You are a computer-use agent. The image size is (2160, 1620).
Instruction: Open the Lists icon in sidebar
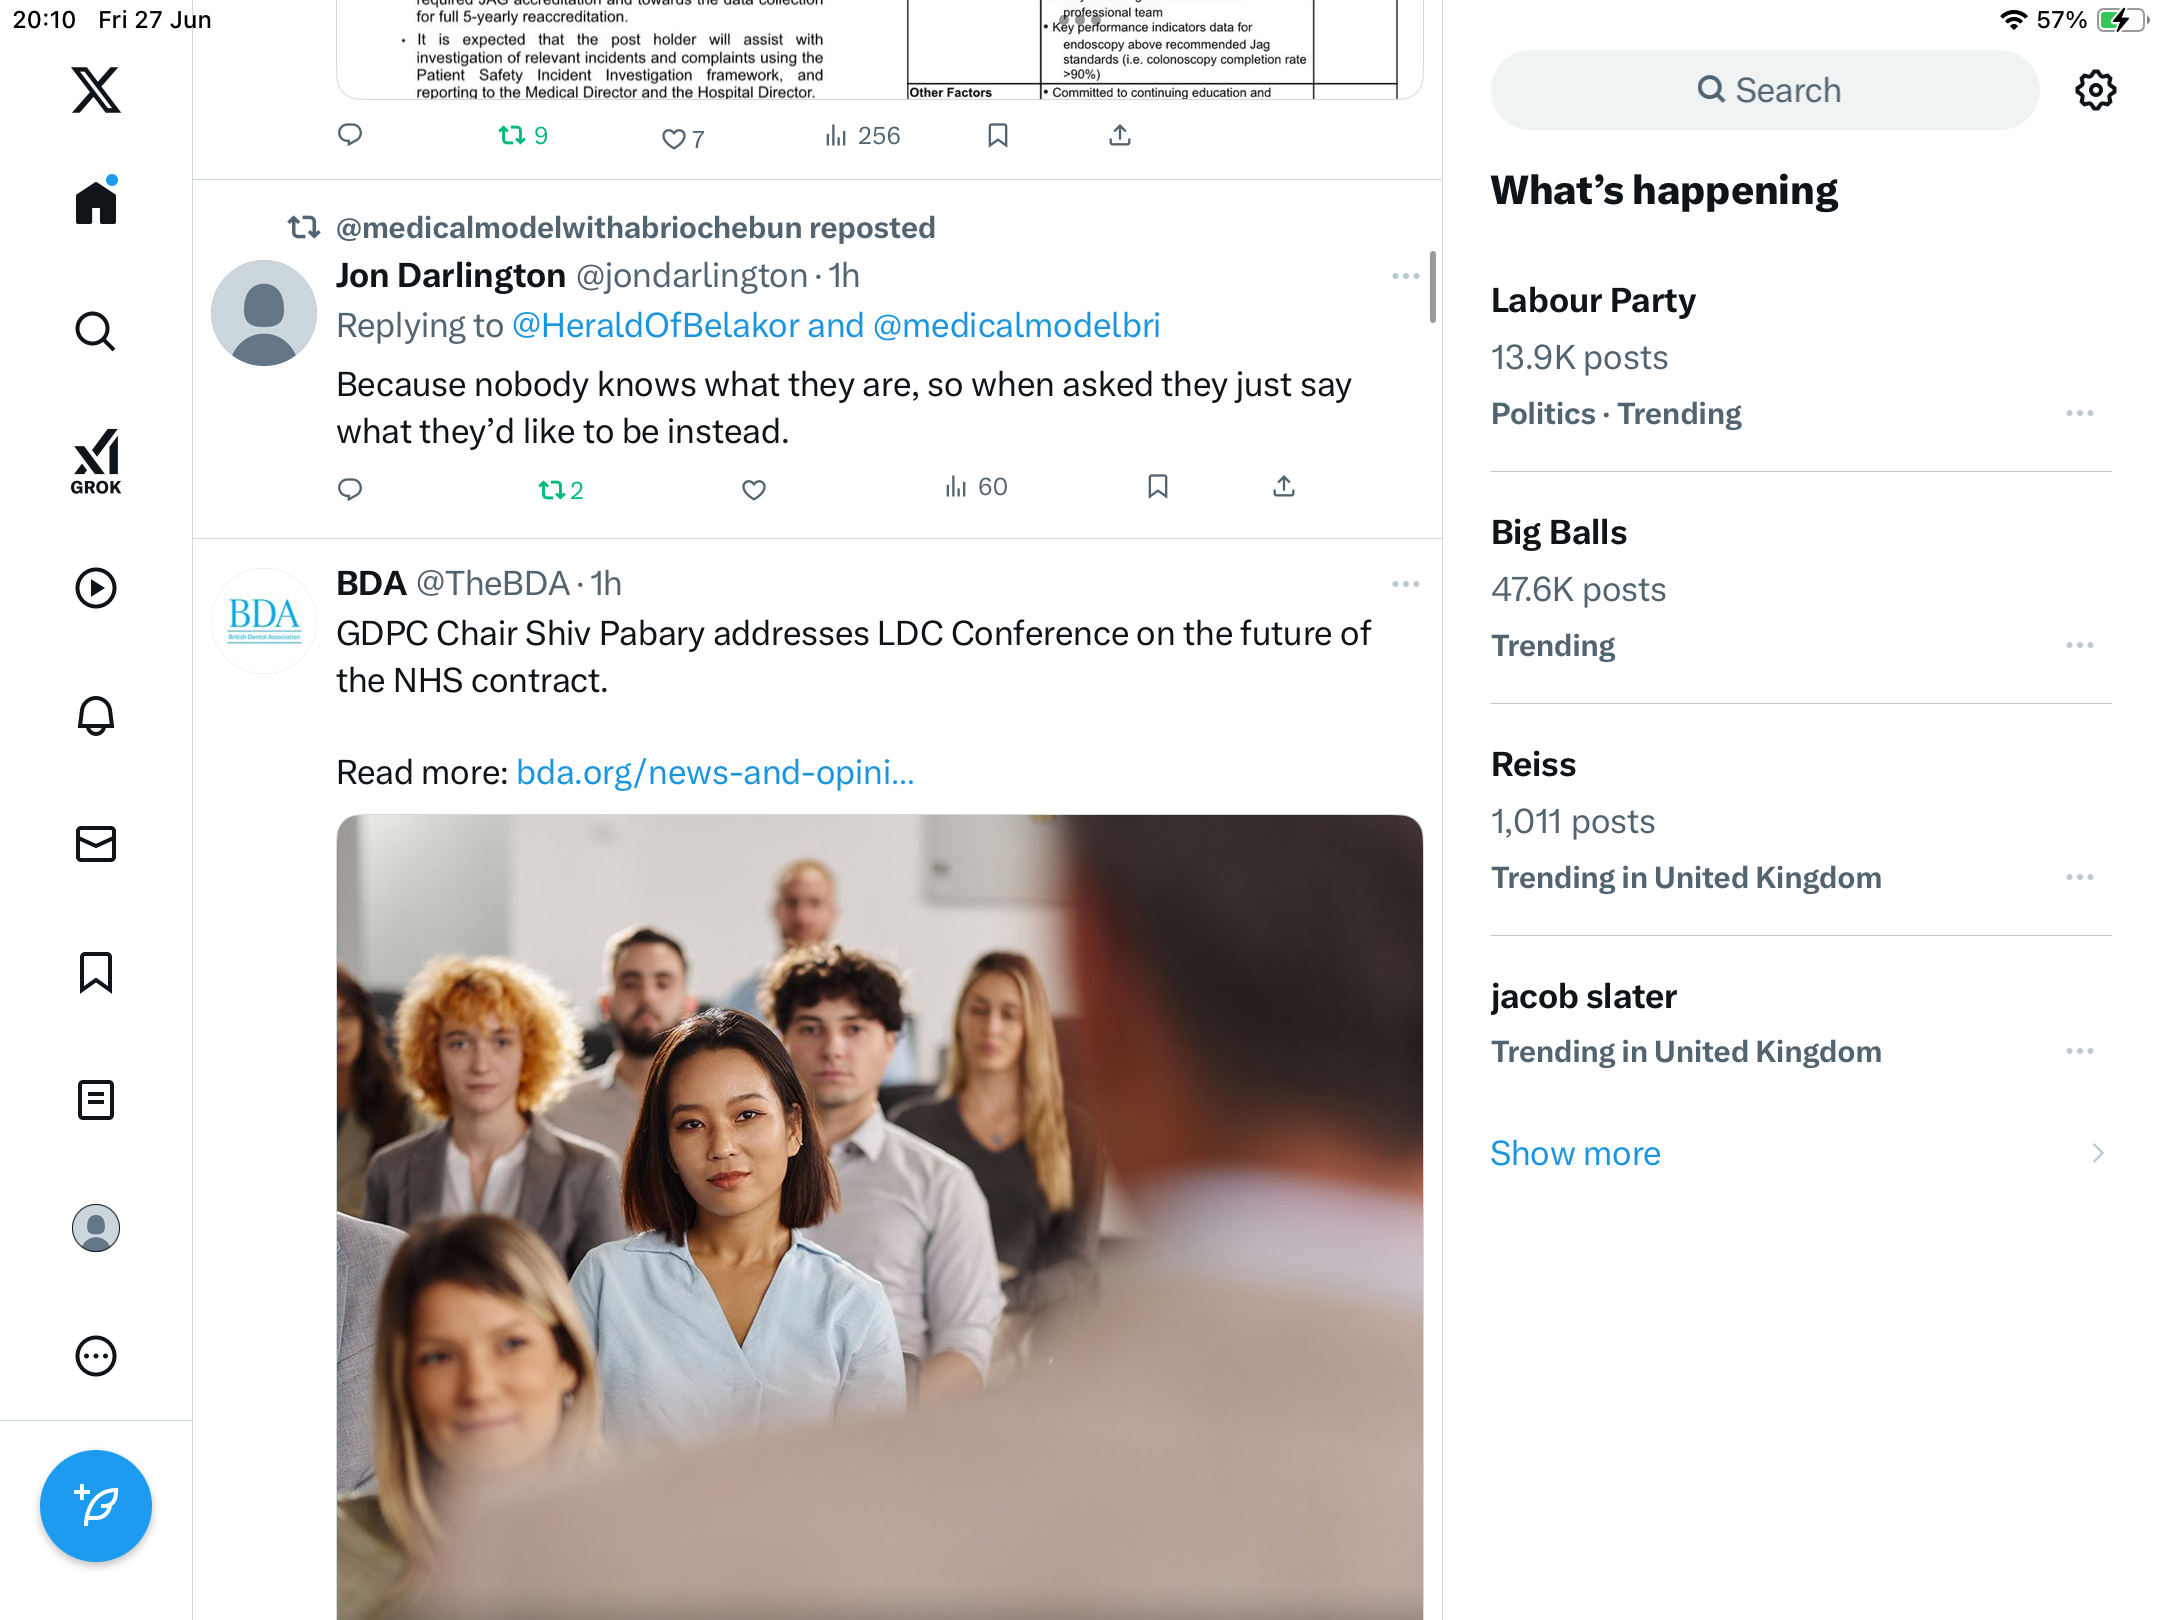pyautogui.click(x=96, y=1100)
